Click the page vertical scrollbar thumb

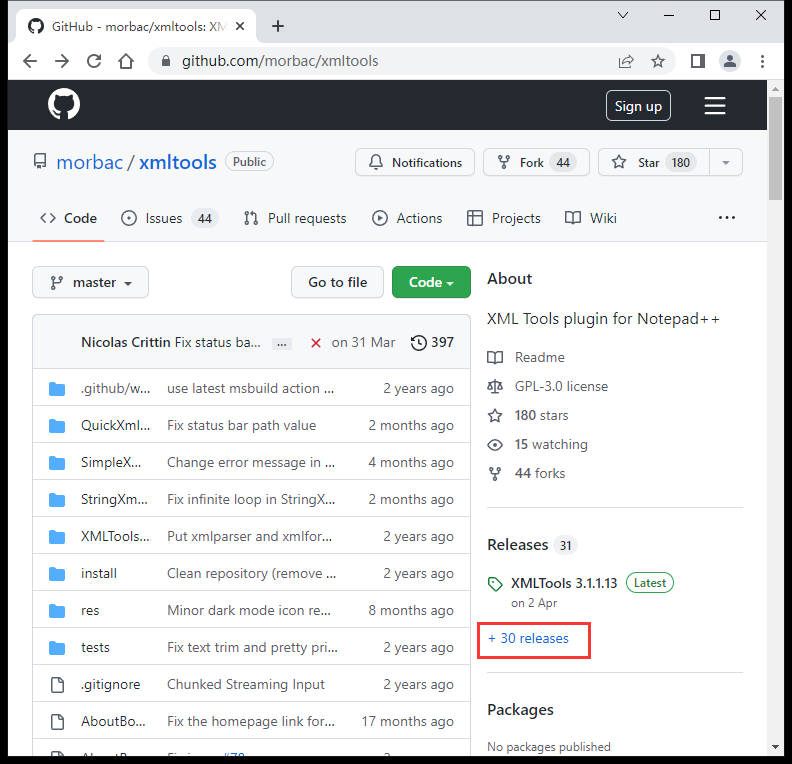tap(775, 148)
